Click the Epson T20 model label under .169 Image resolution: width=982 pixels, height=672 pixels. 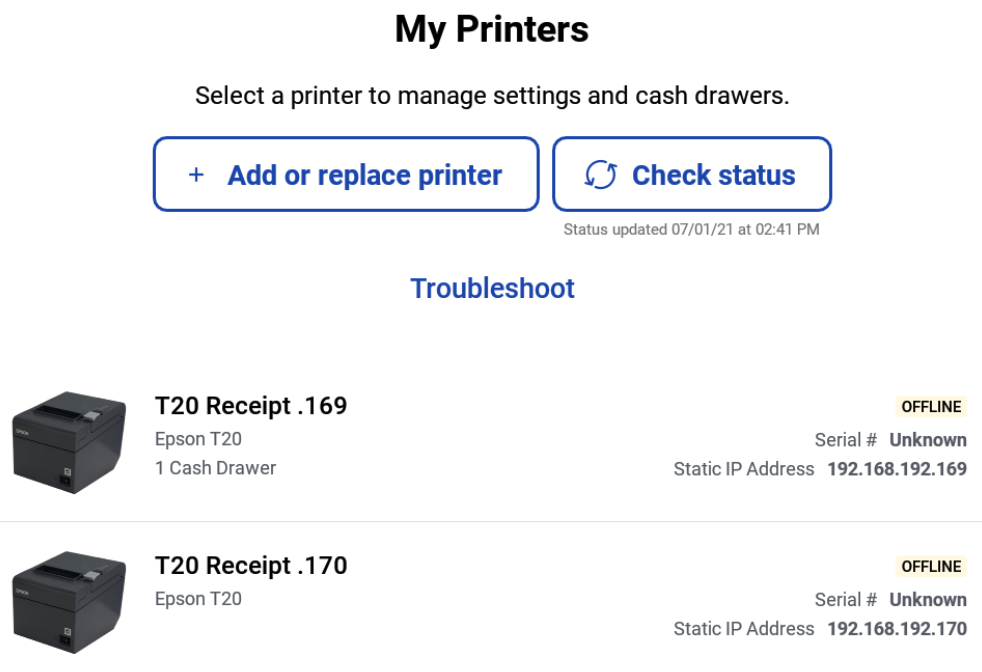click(x=195, y=438)
